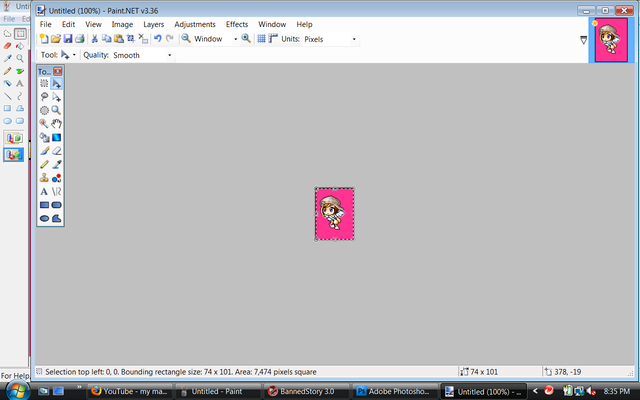640x400 pixels.
Task: Open the Units Pixels dropdown
Action: [354, 39]
